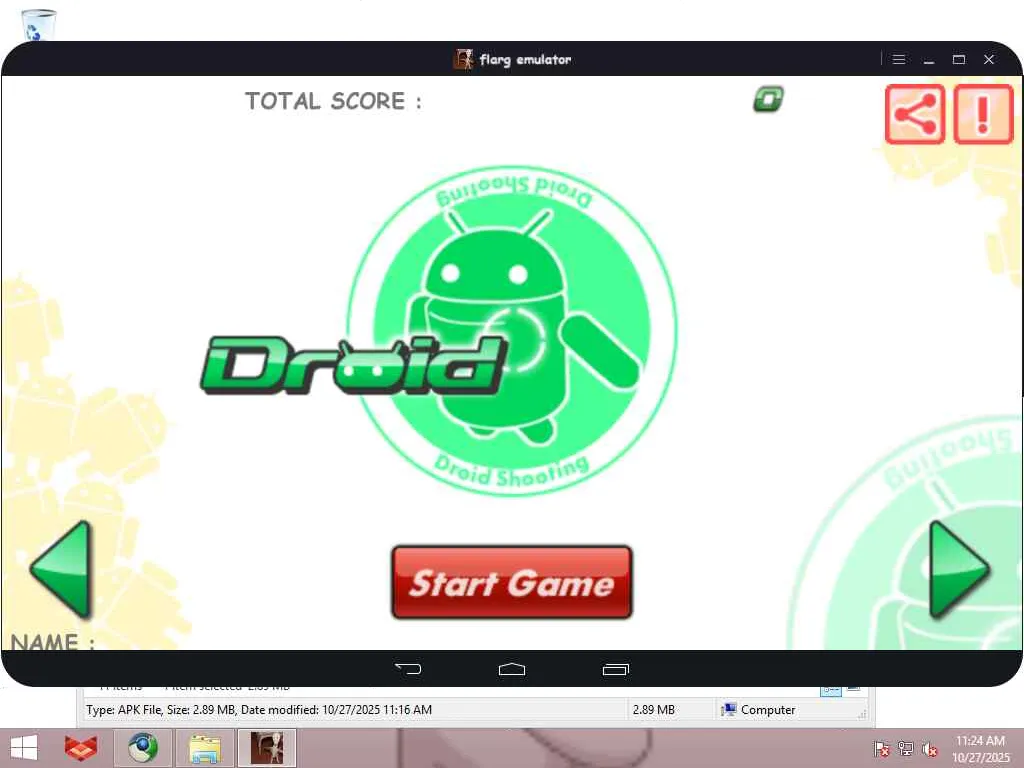Click the green right arrow

point(959,569)
